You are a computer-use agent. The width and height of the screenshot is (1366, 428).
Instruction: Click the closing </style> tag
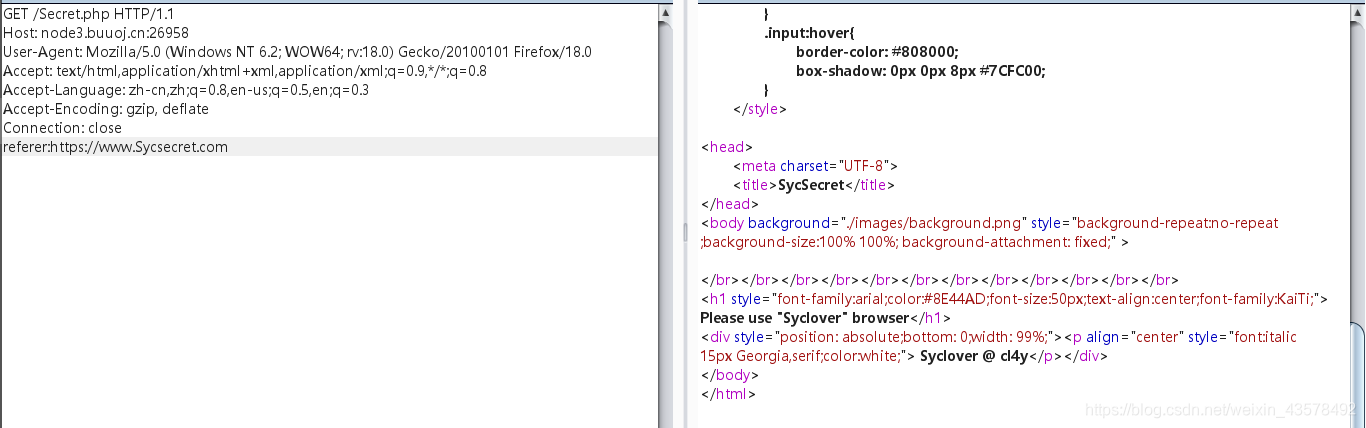coord(760,108)
